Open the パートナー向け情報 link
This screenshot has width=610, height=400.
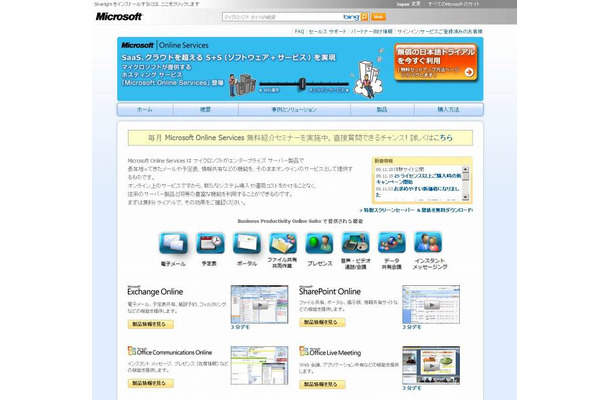point(372,32)
